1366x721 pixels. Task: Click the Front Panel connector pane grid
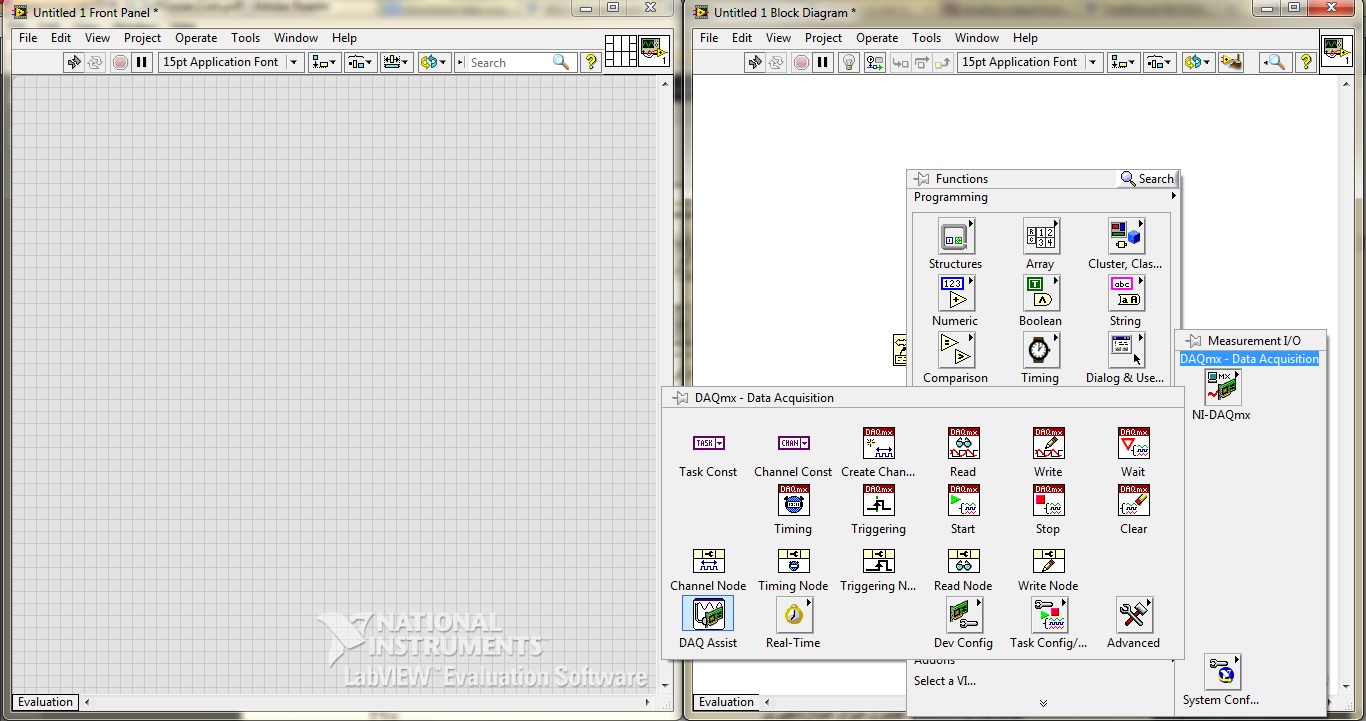tap(621, 51)
